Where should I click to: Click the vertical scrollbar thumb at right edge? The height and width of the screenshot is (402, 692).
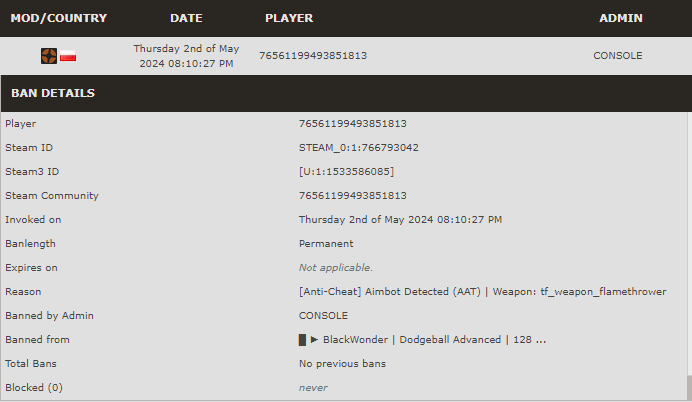(x=689, y=387)
